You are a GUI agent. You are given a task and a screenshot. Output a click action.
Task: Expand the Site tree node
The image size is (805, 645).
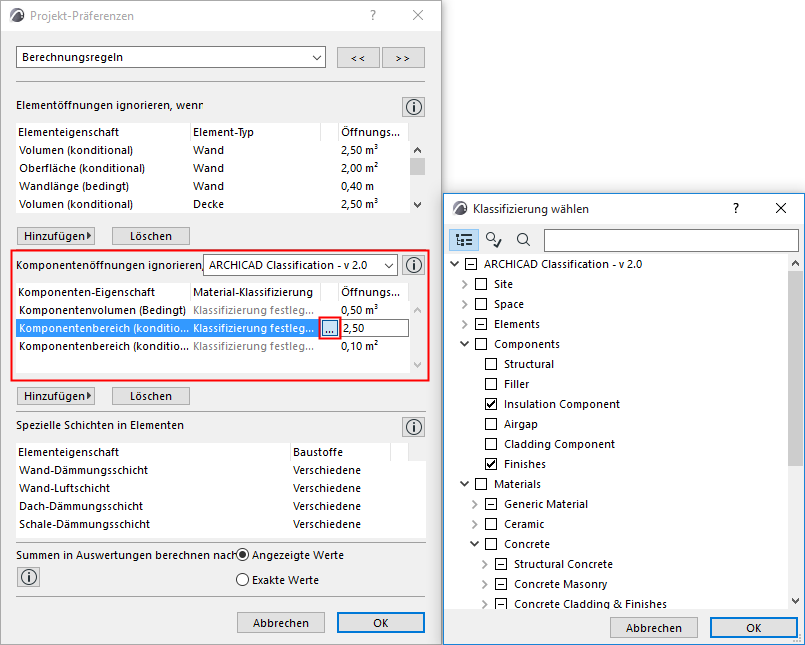pos(465,284)
